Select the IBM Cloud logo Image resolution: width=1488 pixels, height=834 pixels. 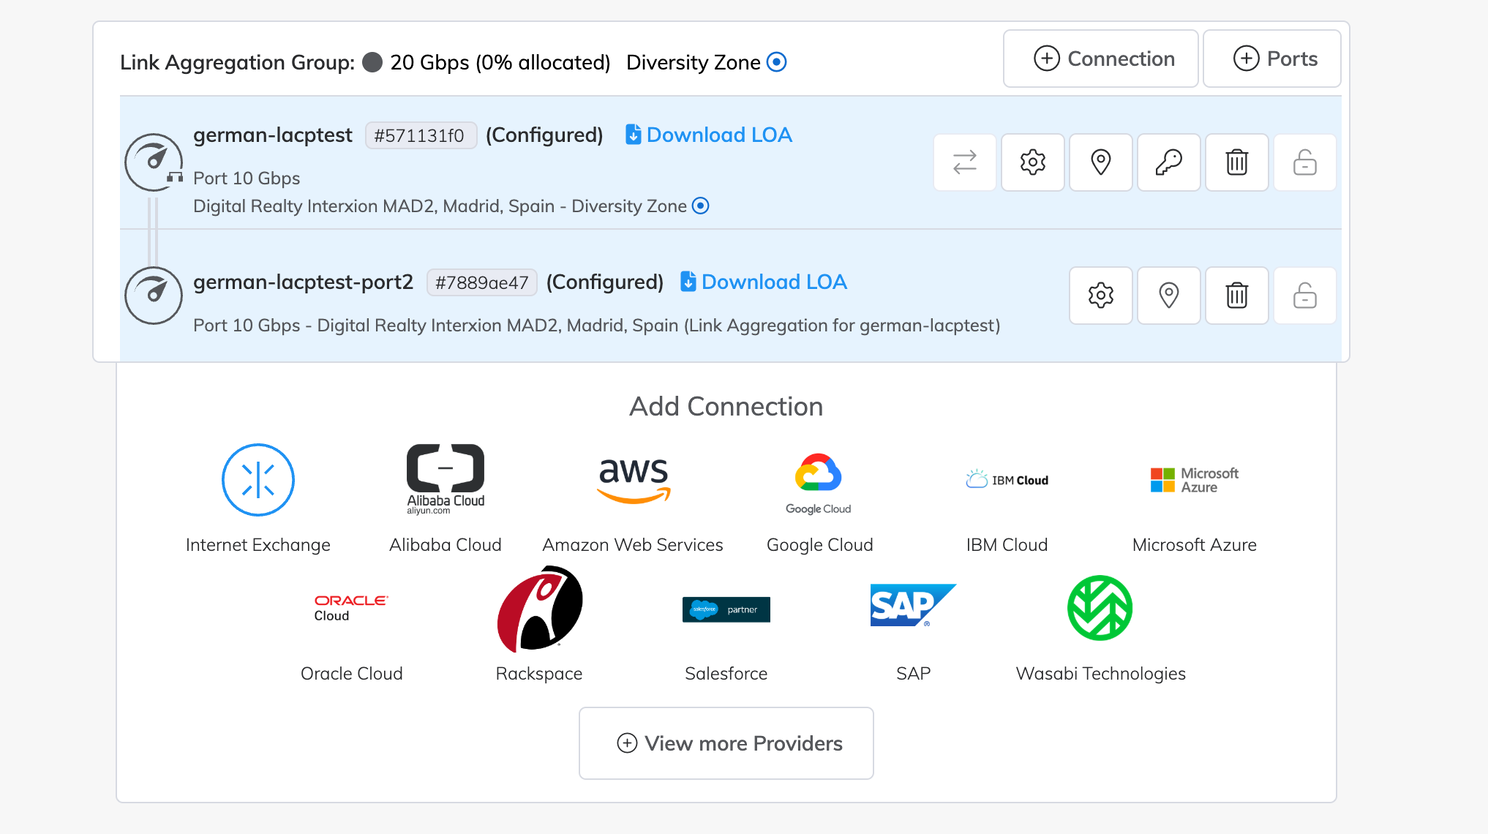click(1007, 480)
